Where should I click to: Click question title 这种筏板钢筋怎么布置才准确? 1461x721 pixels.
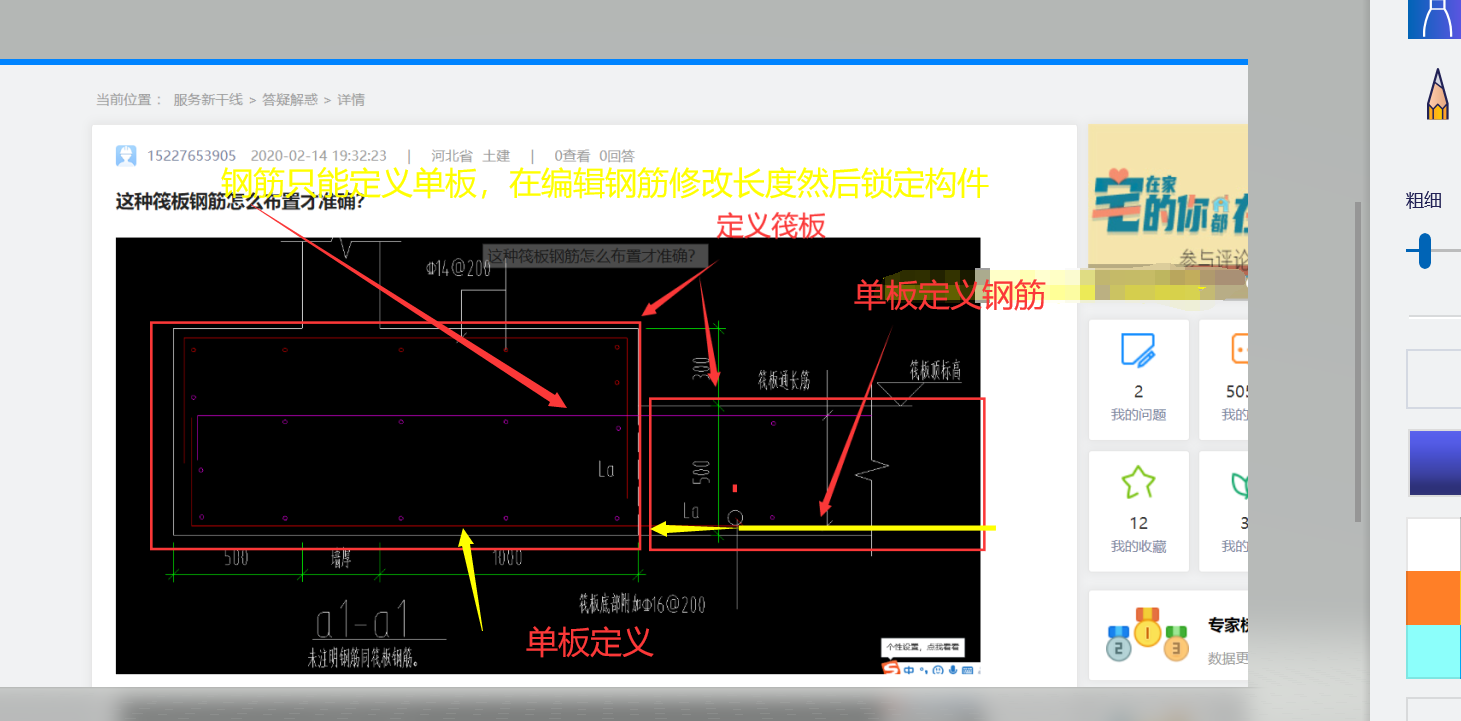point(240,201)
